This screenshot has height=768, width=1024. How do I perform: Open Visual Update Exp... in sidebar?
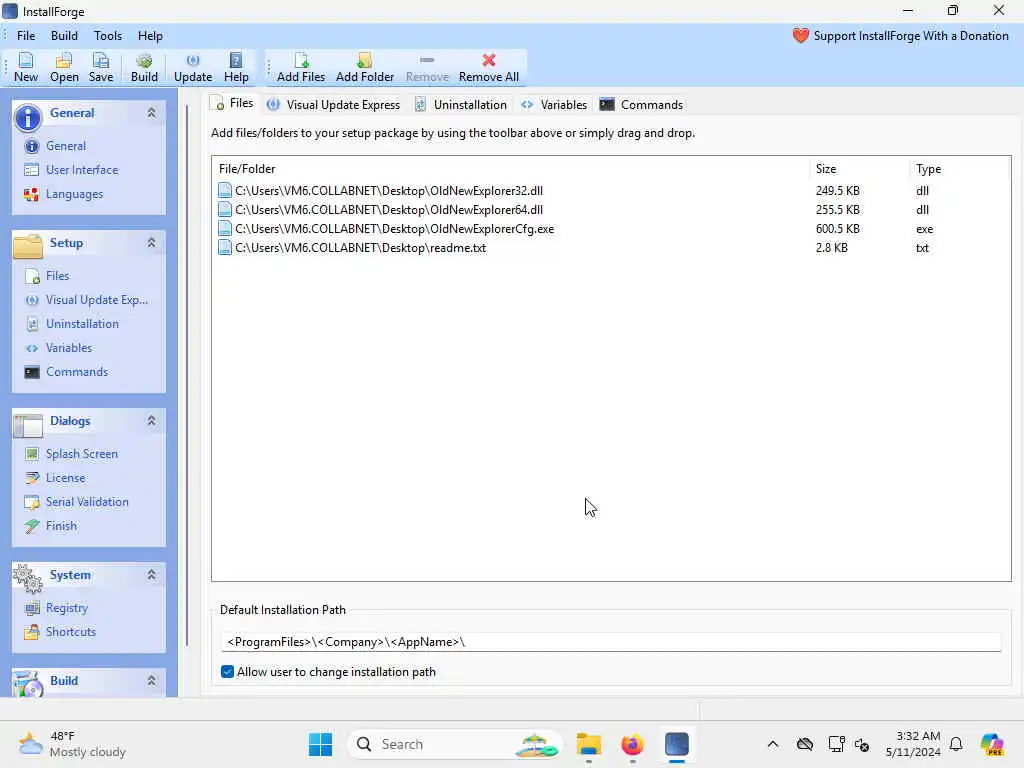(x=97, y=300)
